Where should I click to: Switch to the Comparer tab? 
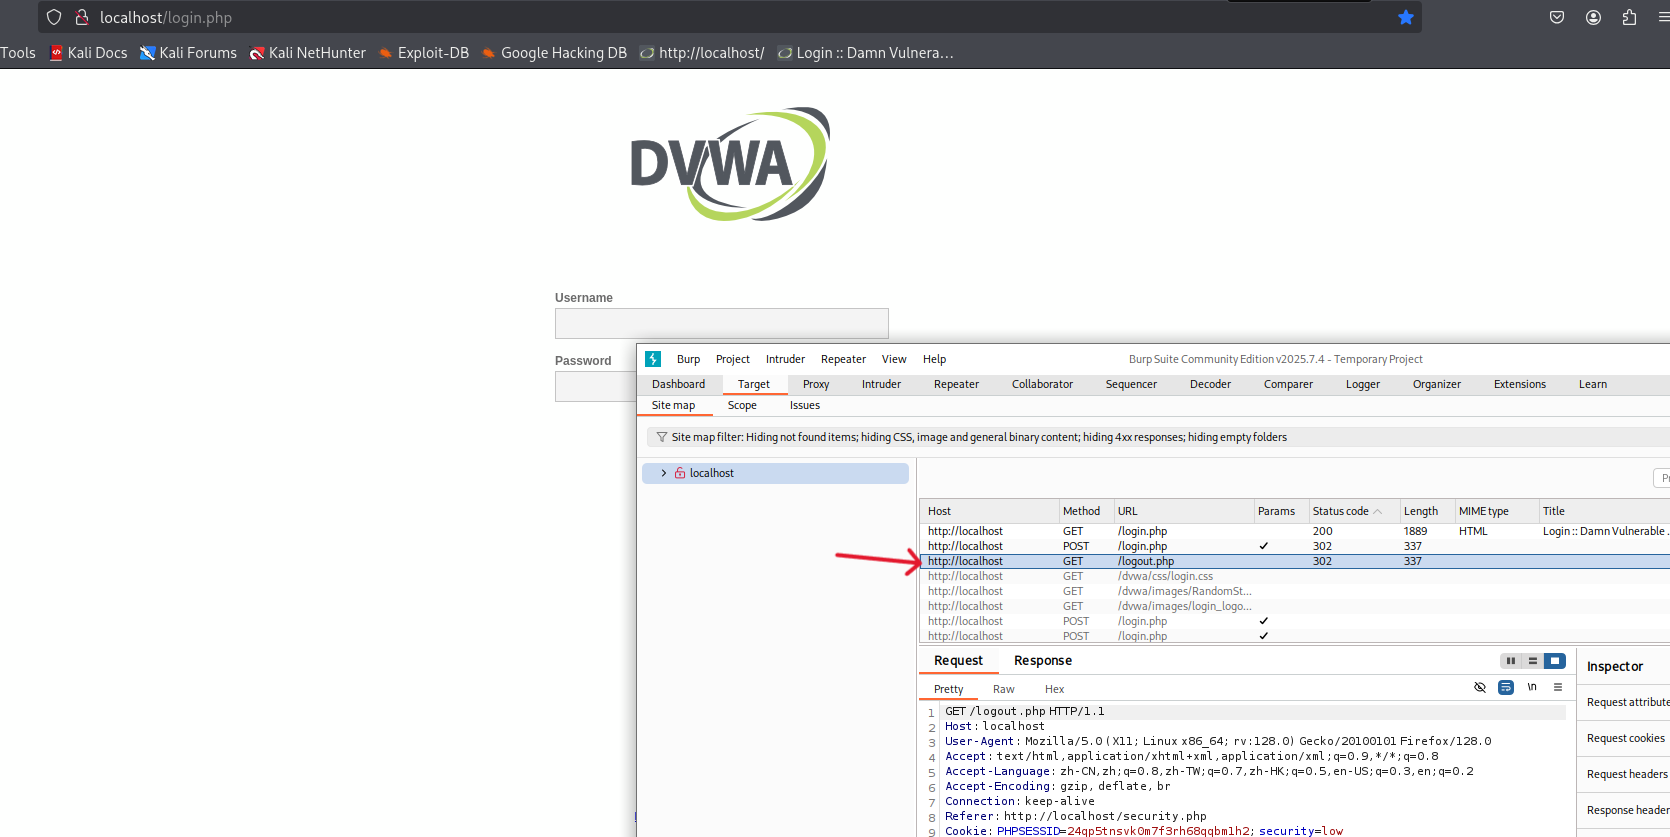coord(1288,384)
